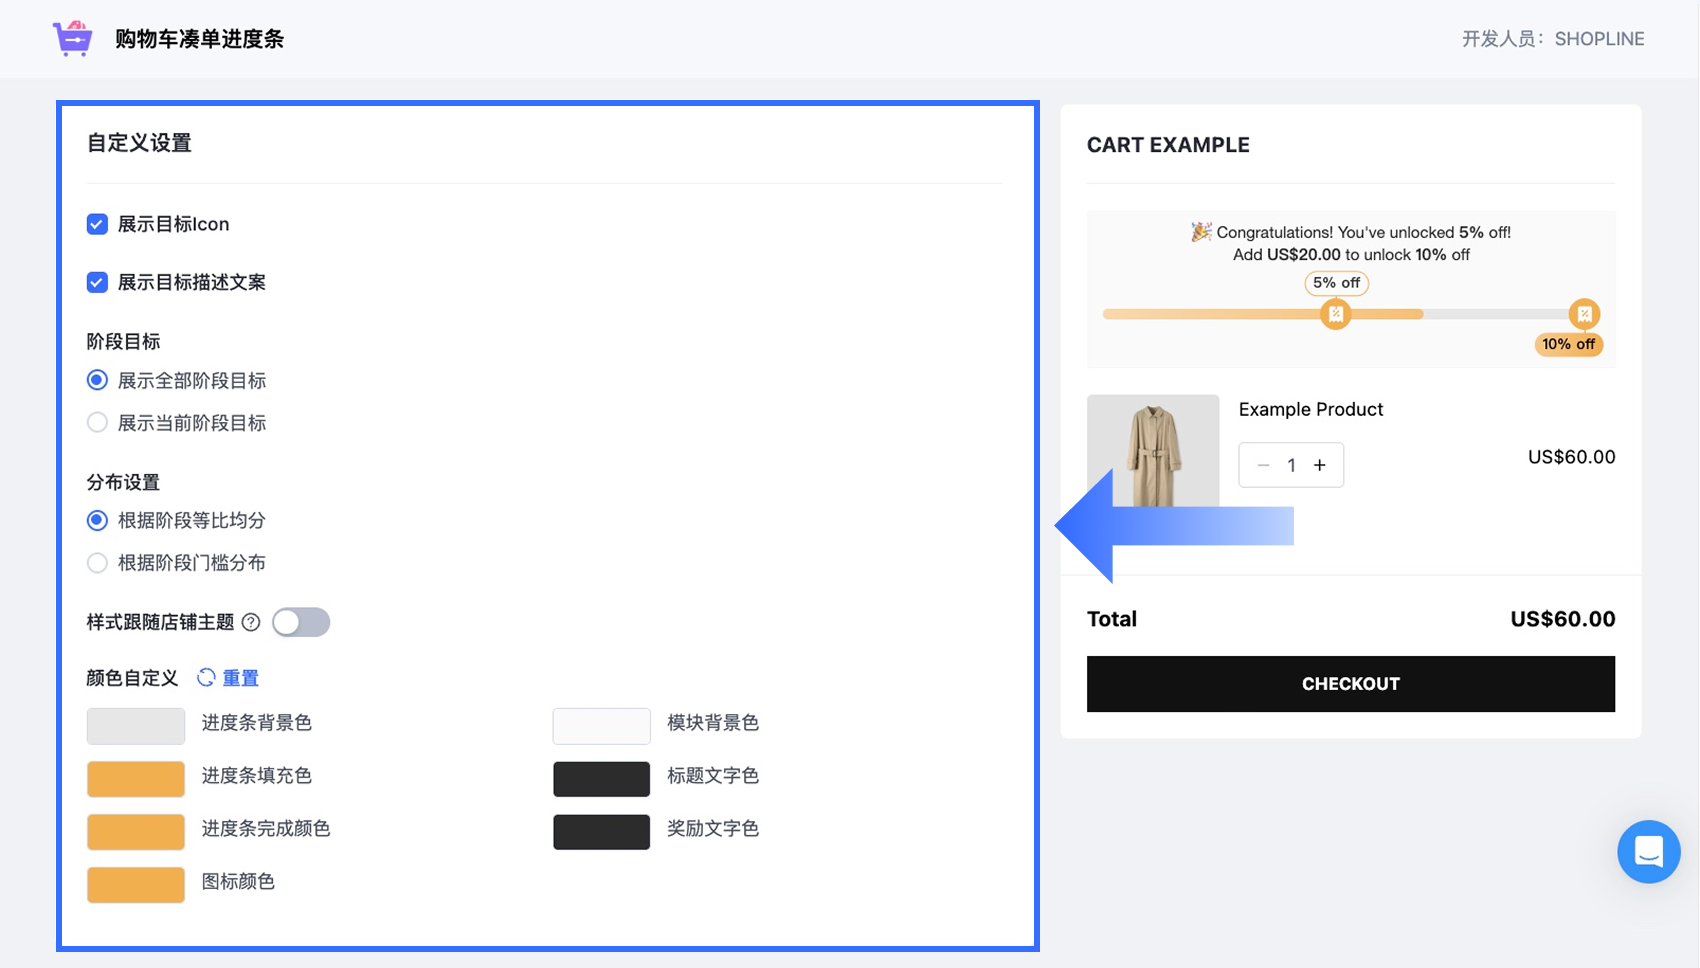The image size is (1700, 968).
Task: Decrease product quantity with minus button
Action: 1263,465
